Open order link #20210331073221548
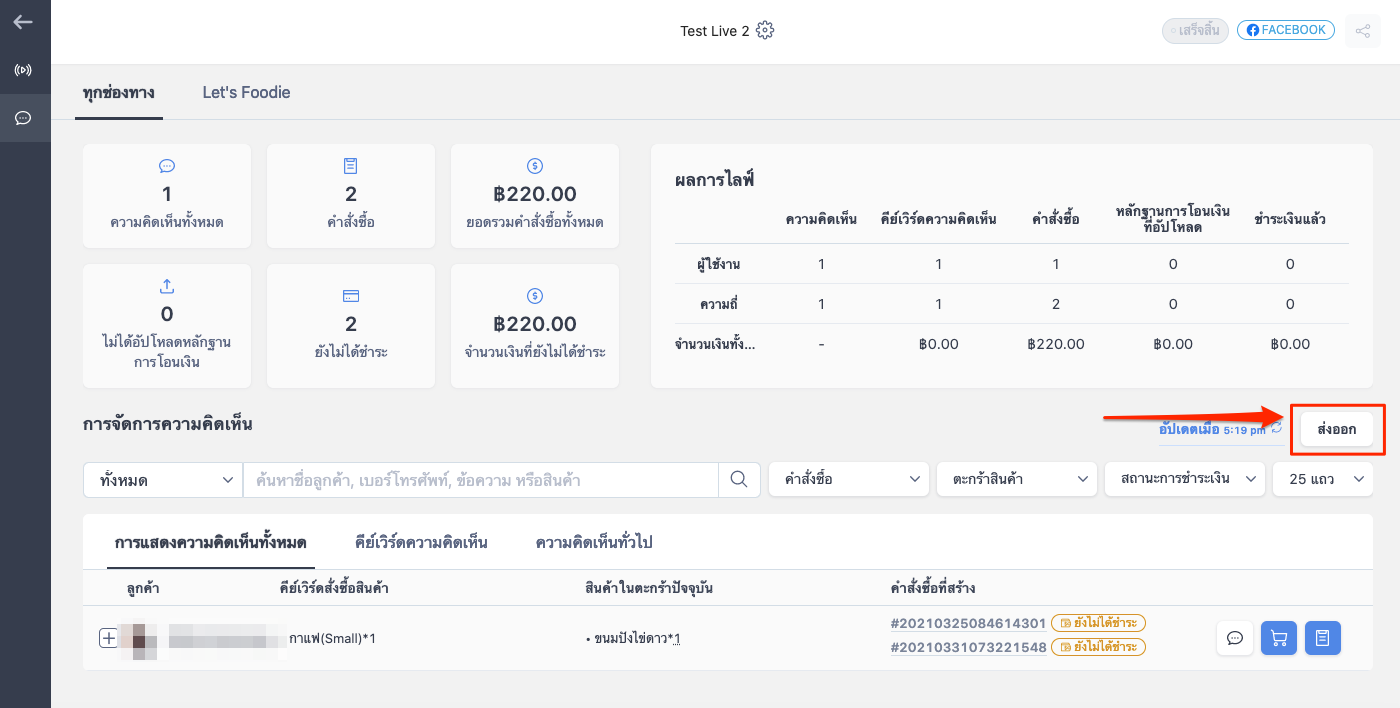The image size is (1400, 708). pos(968,647)
